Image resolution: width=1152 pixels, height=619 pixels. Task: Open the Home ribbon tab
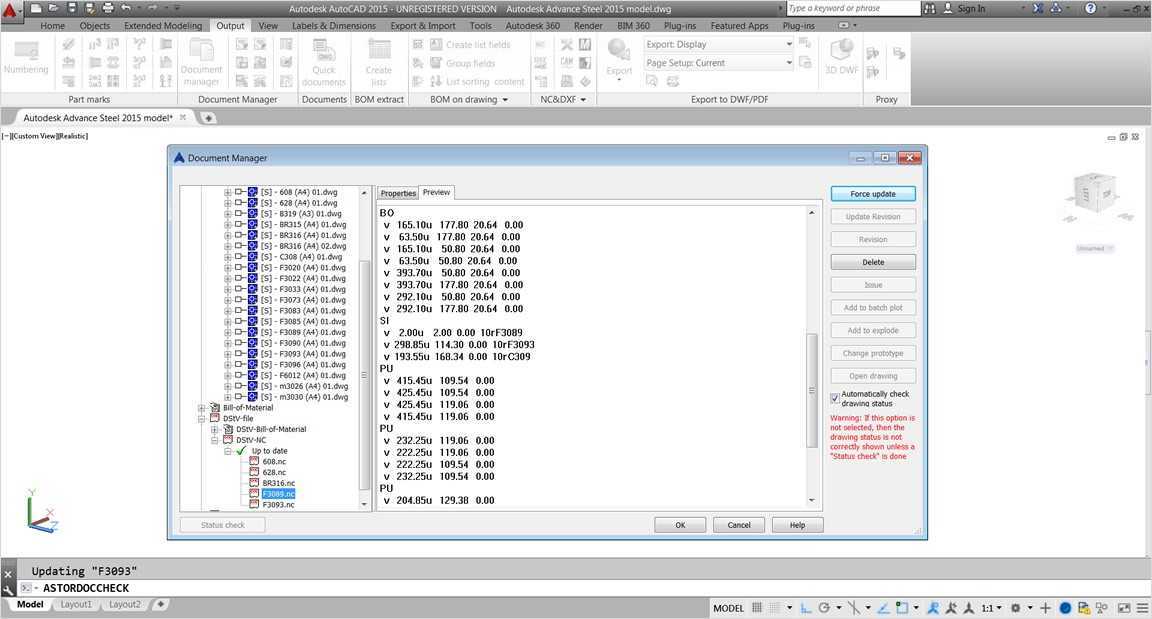[x=53, y=26]
